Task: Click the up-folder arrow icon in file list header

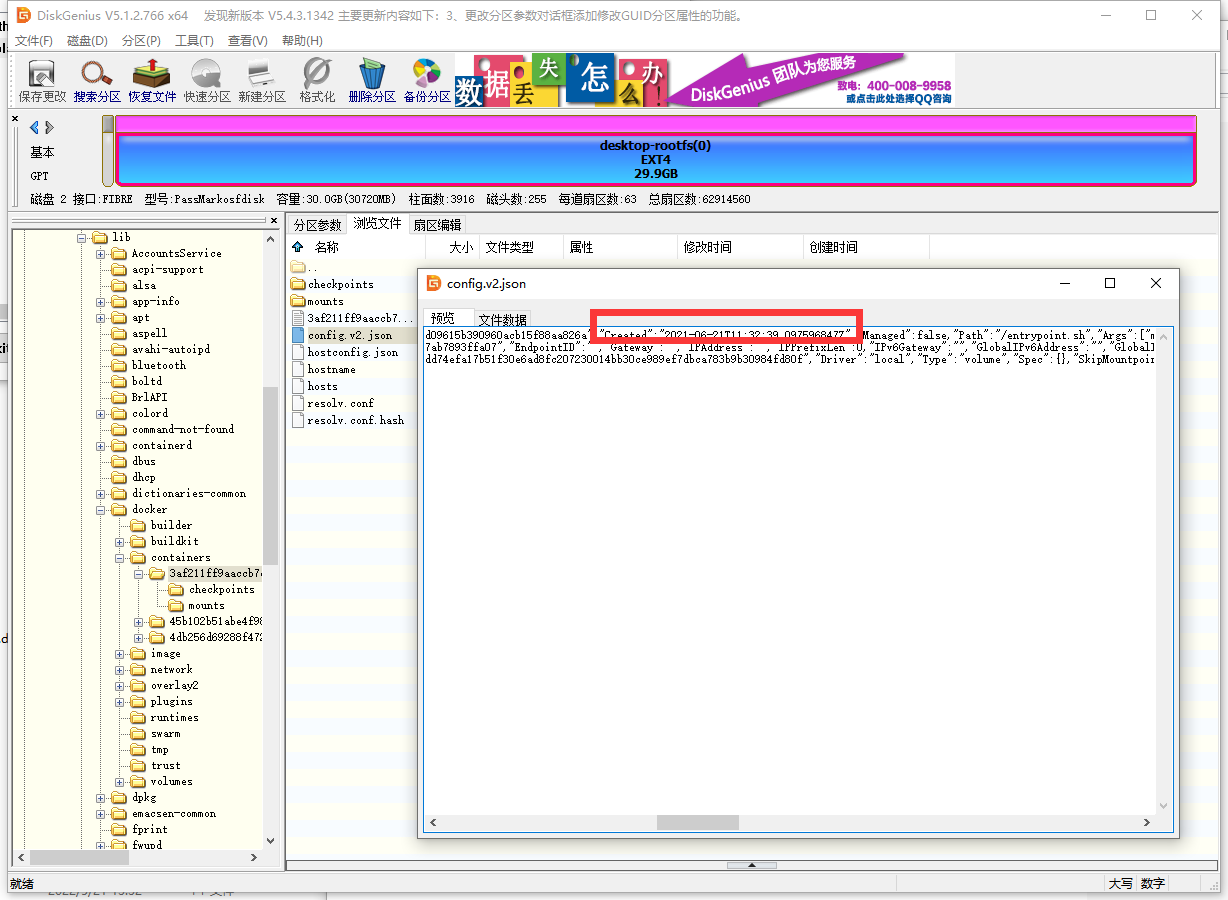Action: tap(297, 247)
